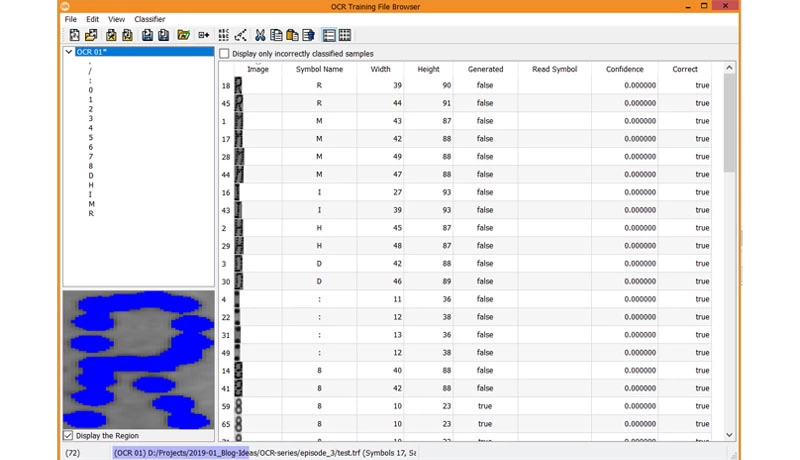Click the blue R region preview image
The image size is (800, 460).
tap(139, 360)
